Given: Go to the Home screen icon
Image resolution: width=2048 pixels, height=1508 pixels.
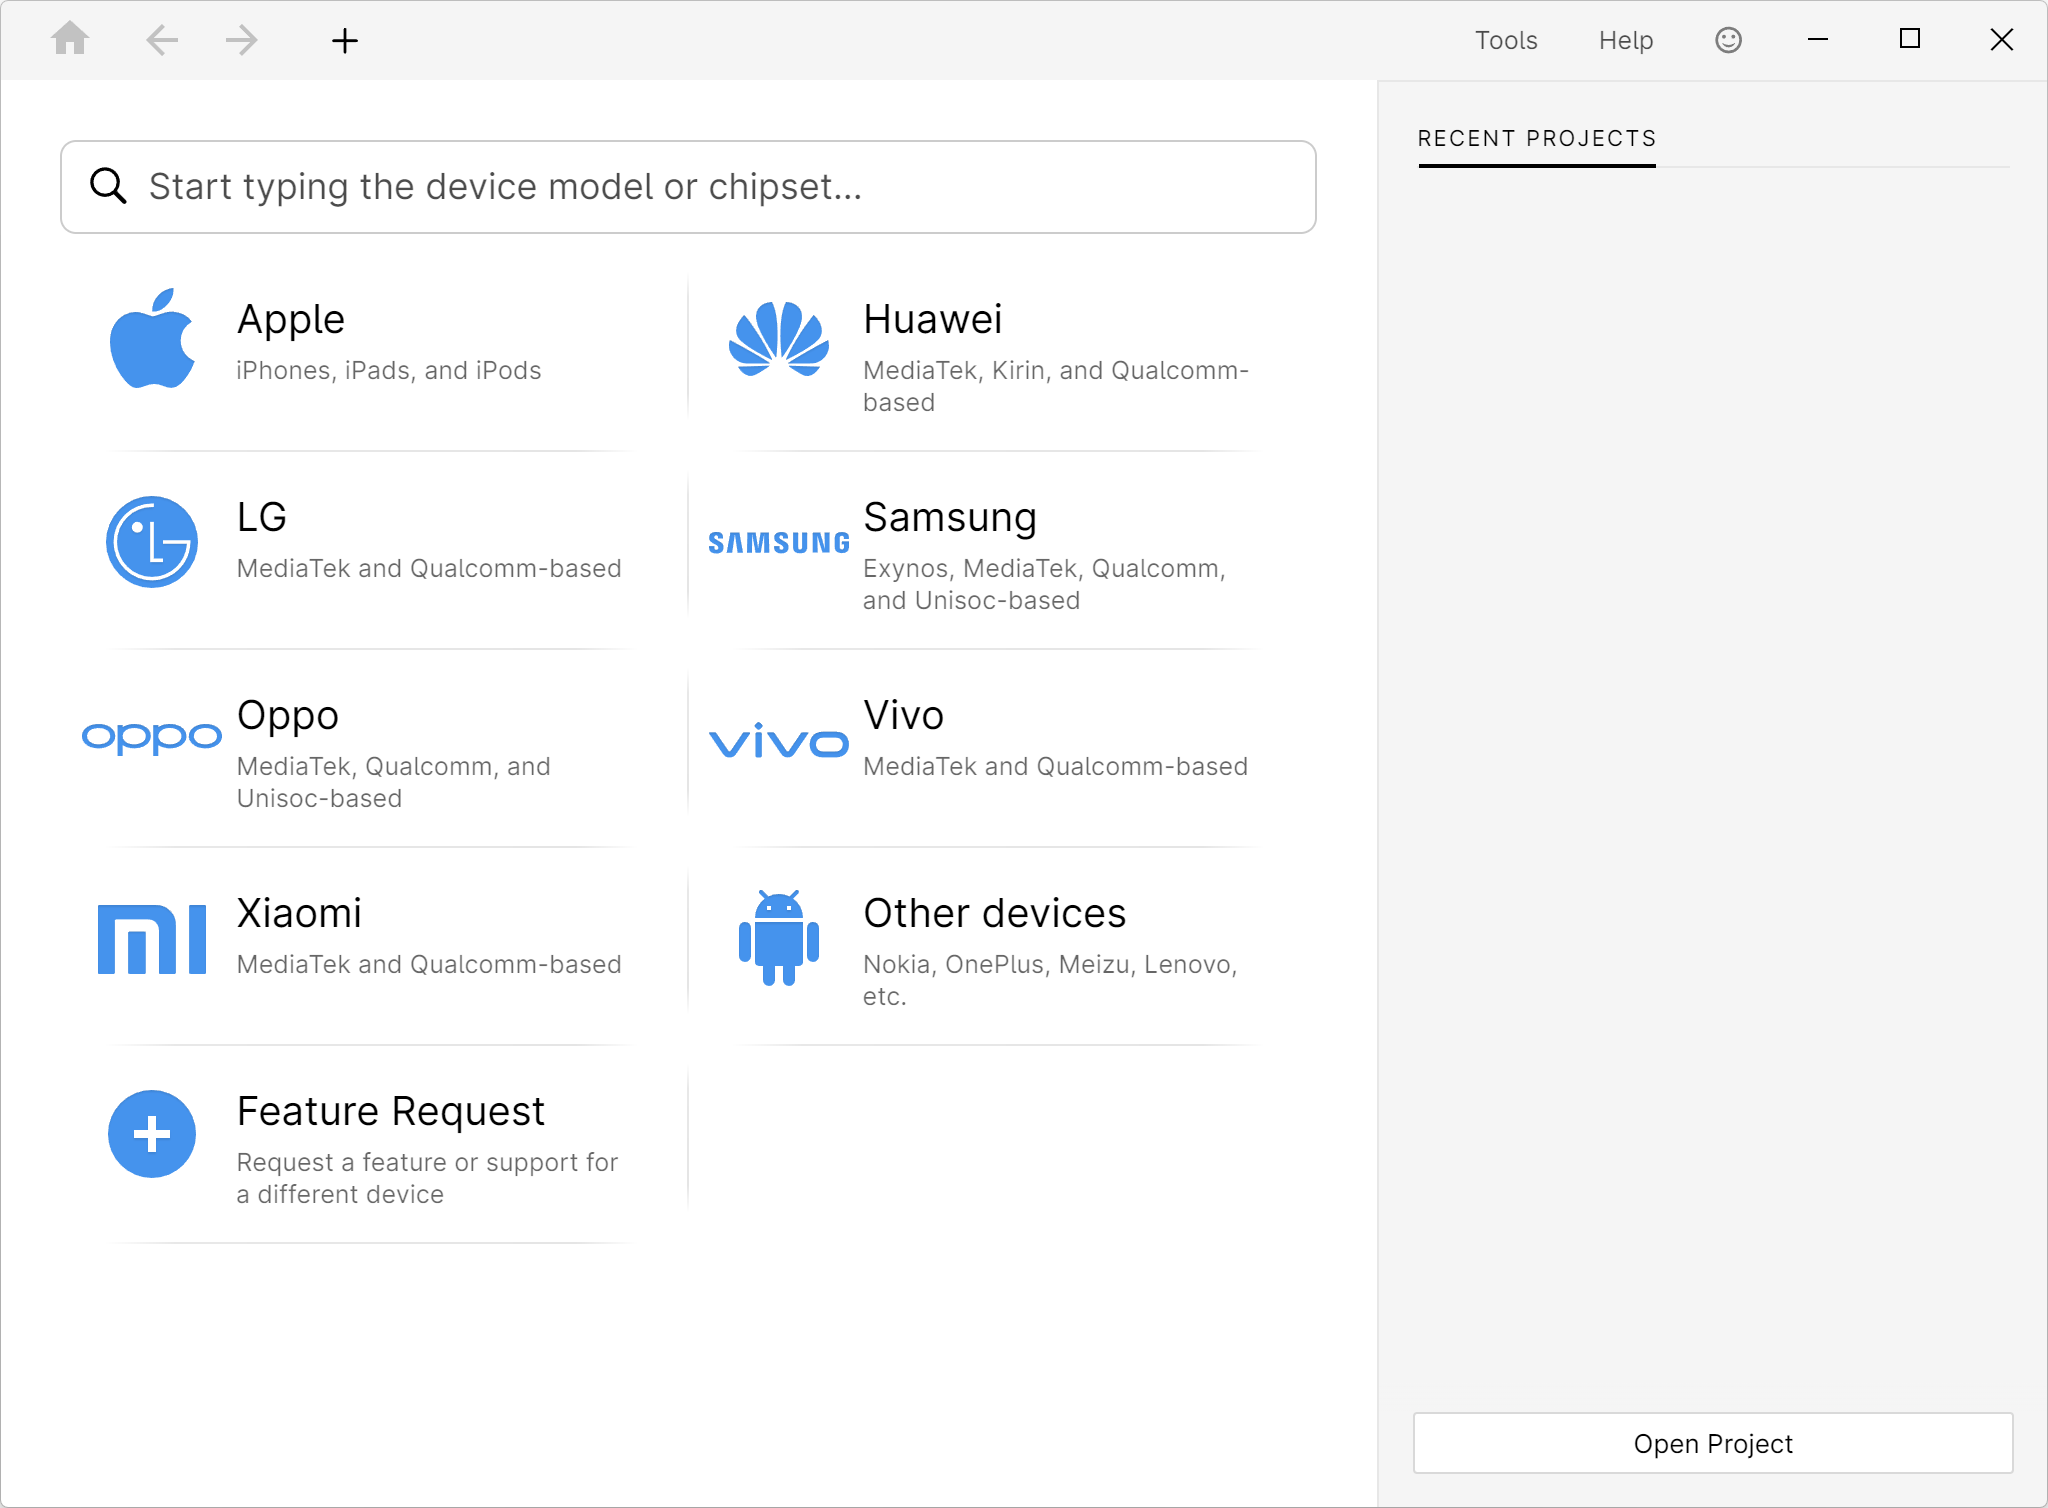Looking at the screenshot, I should (70, 40).
